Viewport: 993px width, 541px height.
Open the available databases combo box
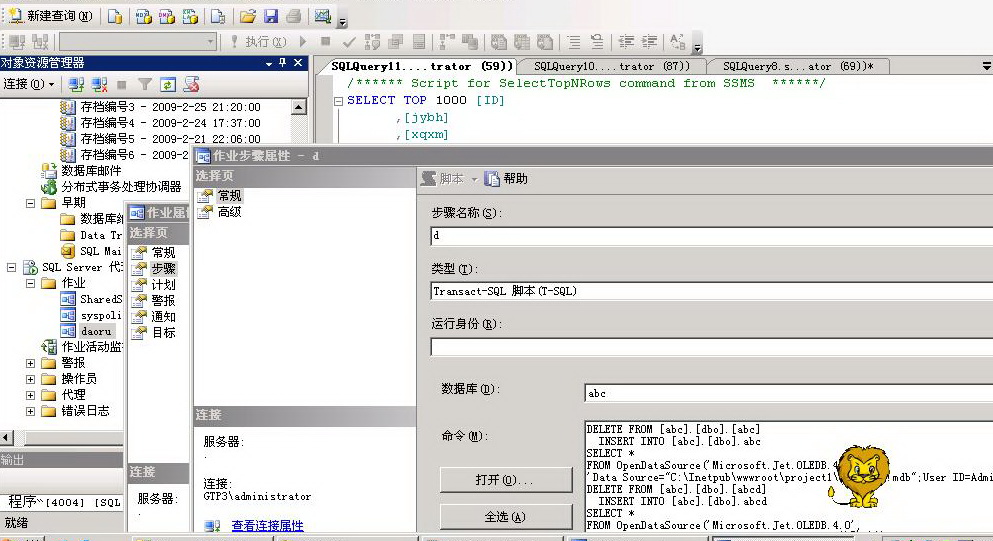tap(138, 42)
